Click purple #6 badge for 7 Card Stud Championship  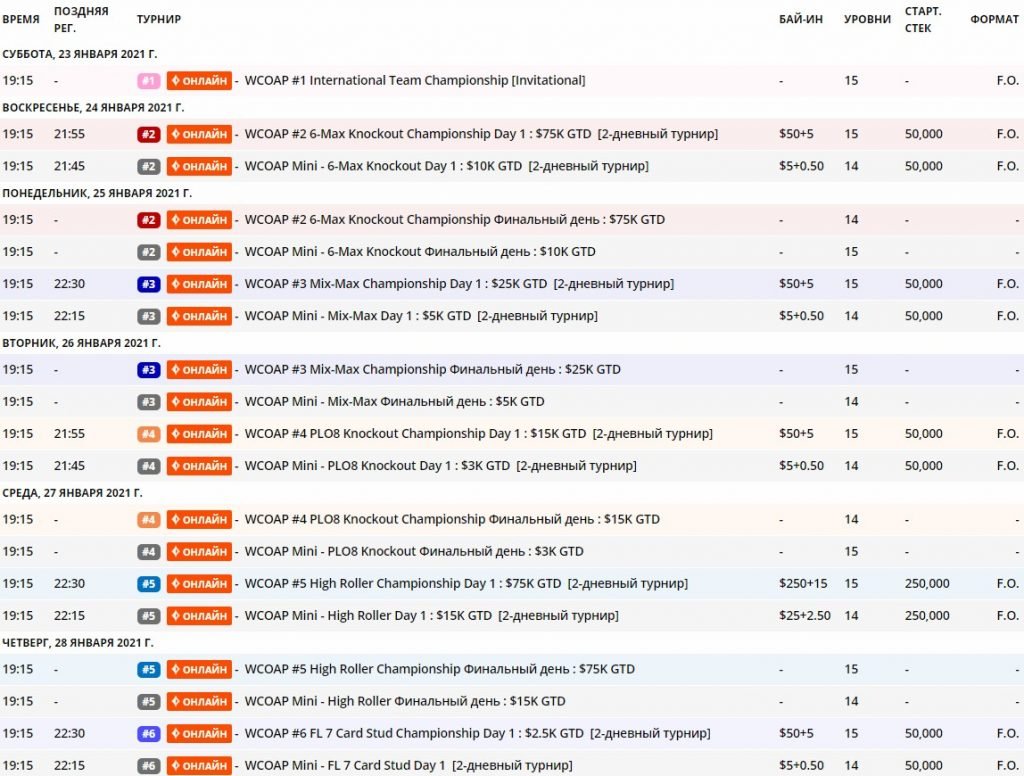pos(148,734)
